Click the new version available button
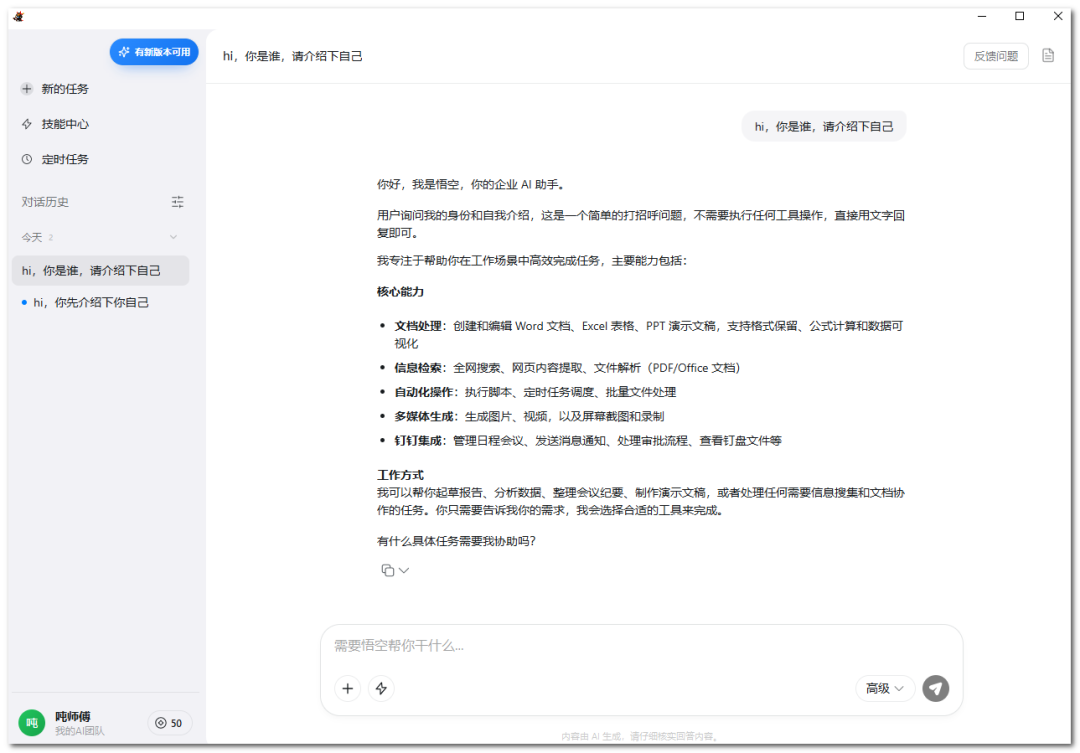 click(x=154, y=52)
